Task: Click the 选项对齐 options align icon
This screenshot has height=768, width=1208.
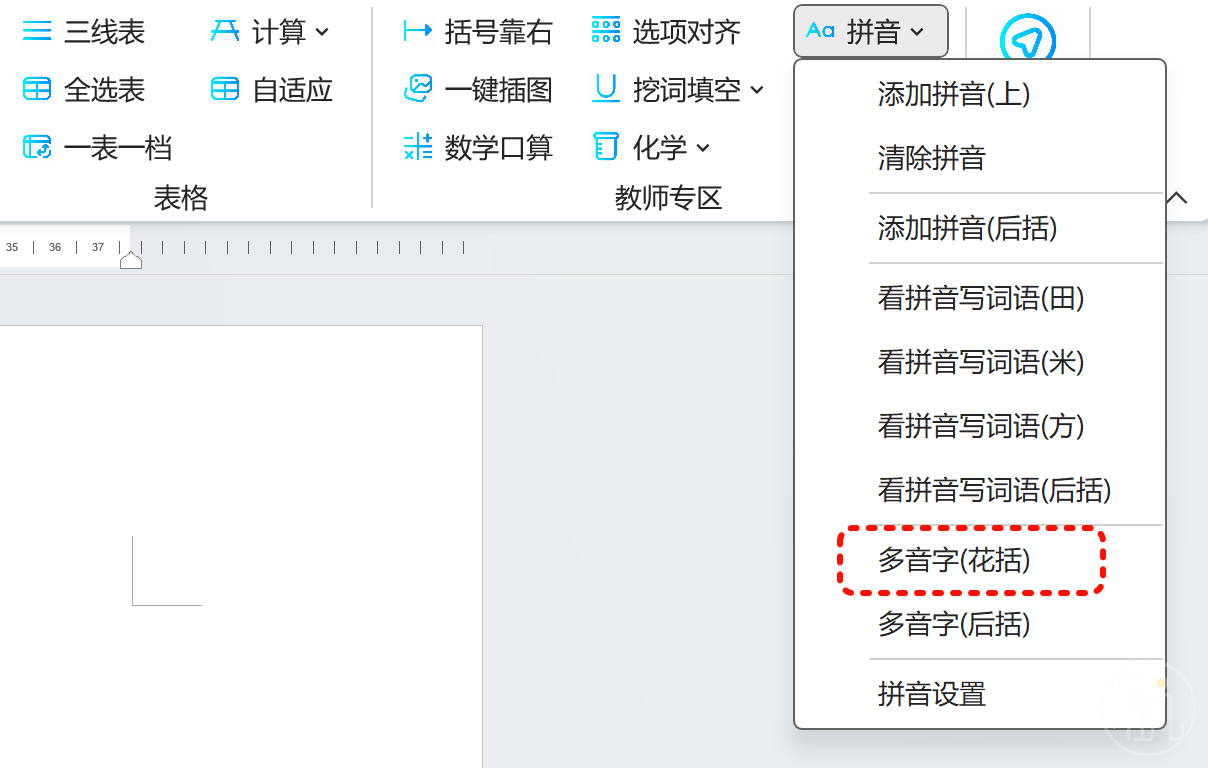Action: (x=606, y=32)
